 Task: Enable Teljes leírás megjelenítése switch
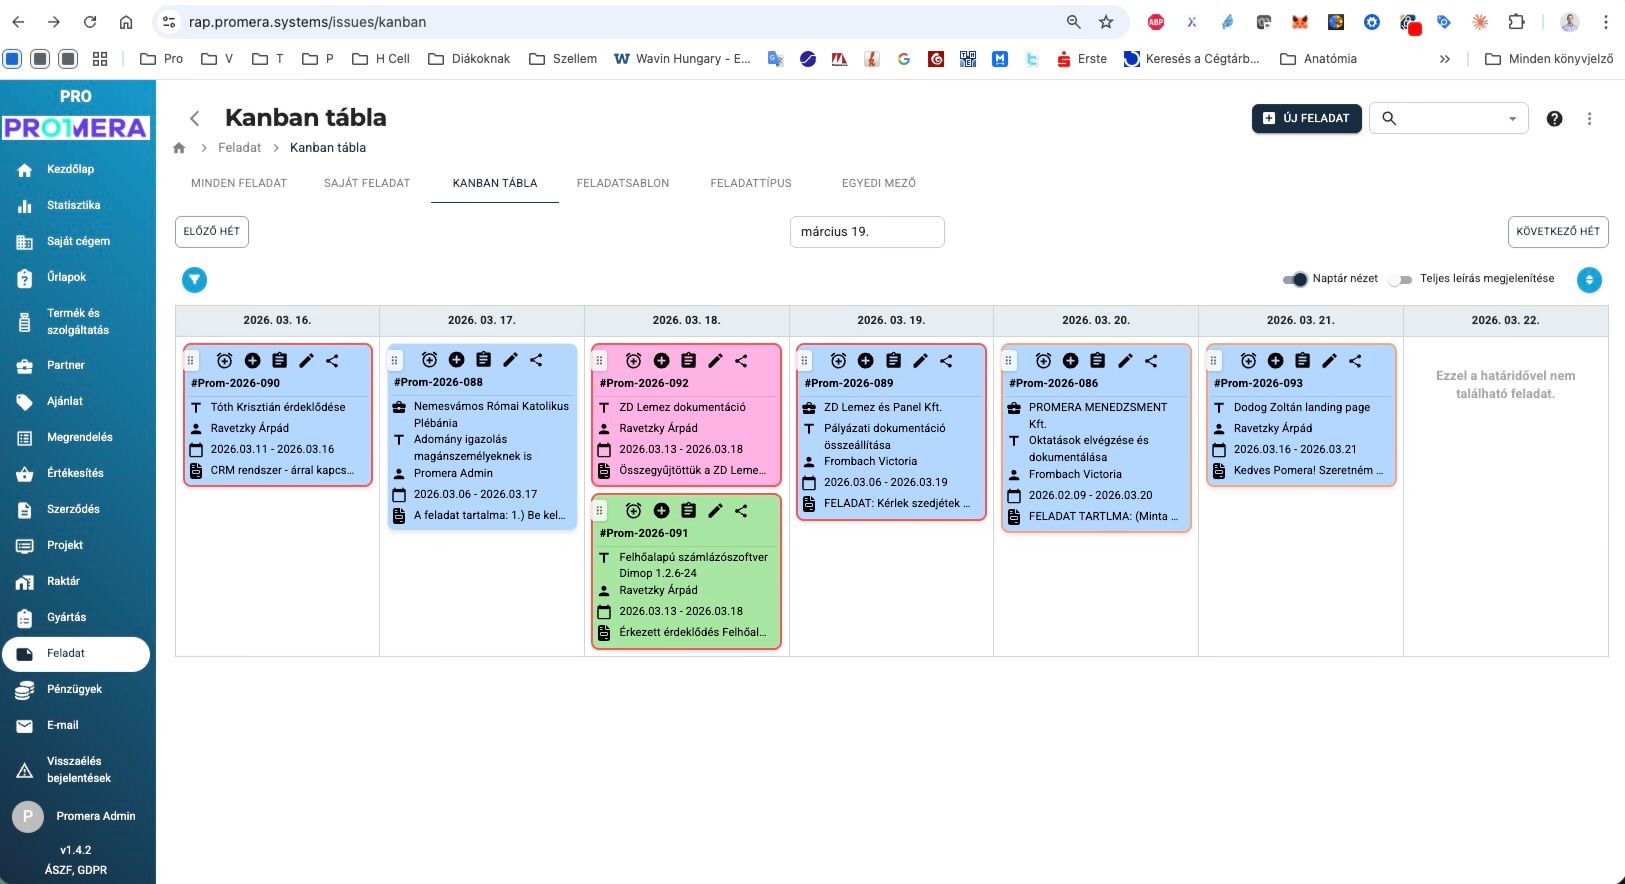tap(1400, 279)
